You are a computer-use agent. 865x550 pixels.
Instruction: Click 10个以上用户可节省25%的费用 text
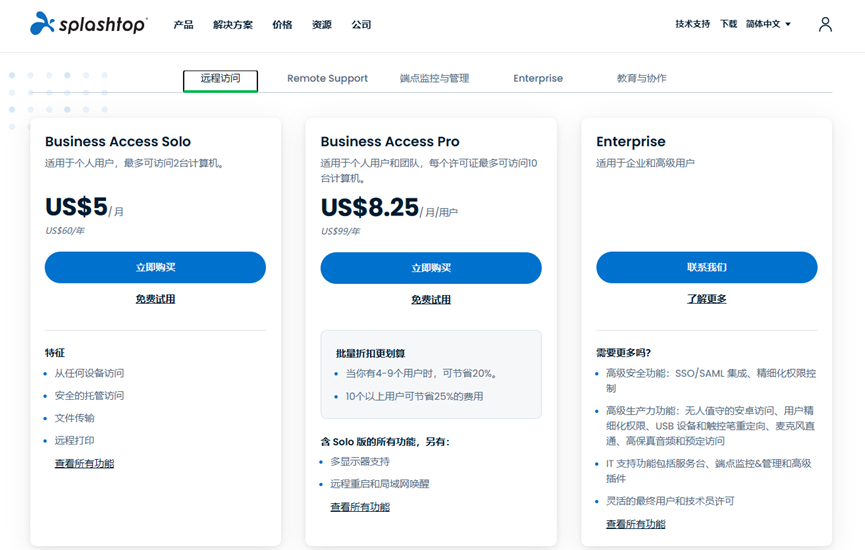coord(414,397)
